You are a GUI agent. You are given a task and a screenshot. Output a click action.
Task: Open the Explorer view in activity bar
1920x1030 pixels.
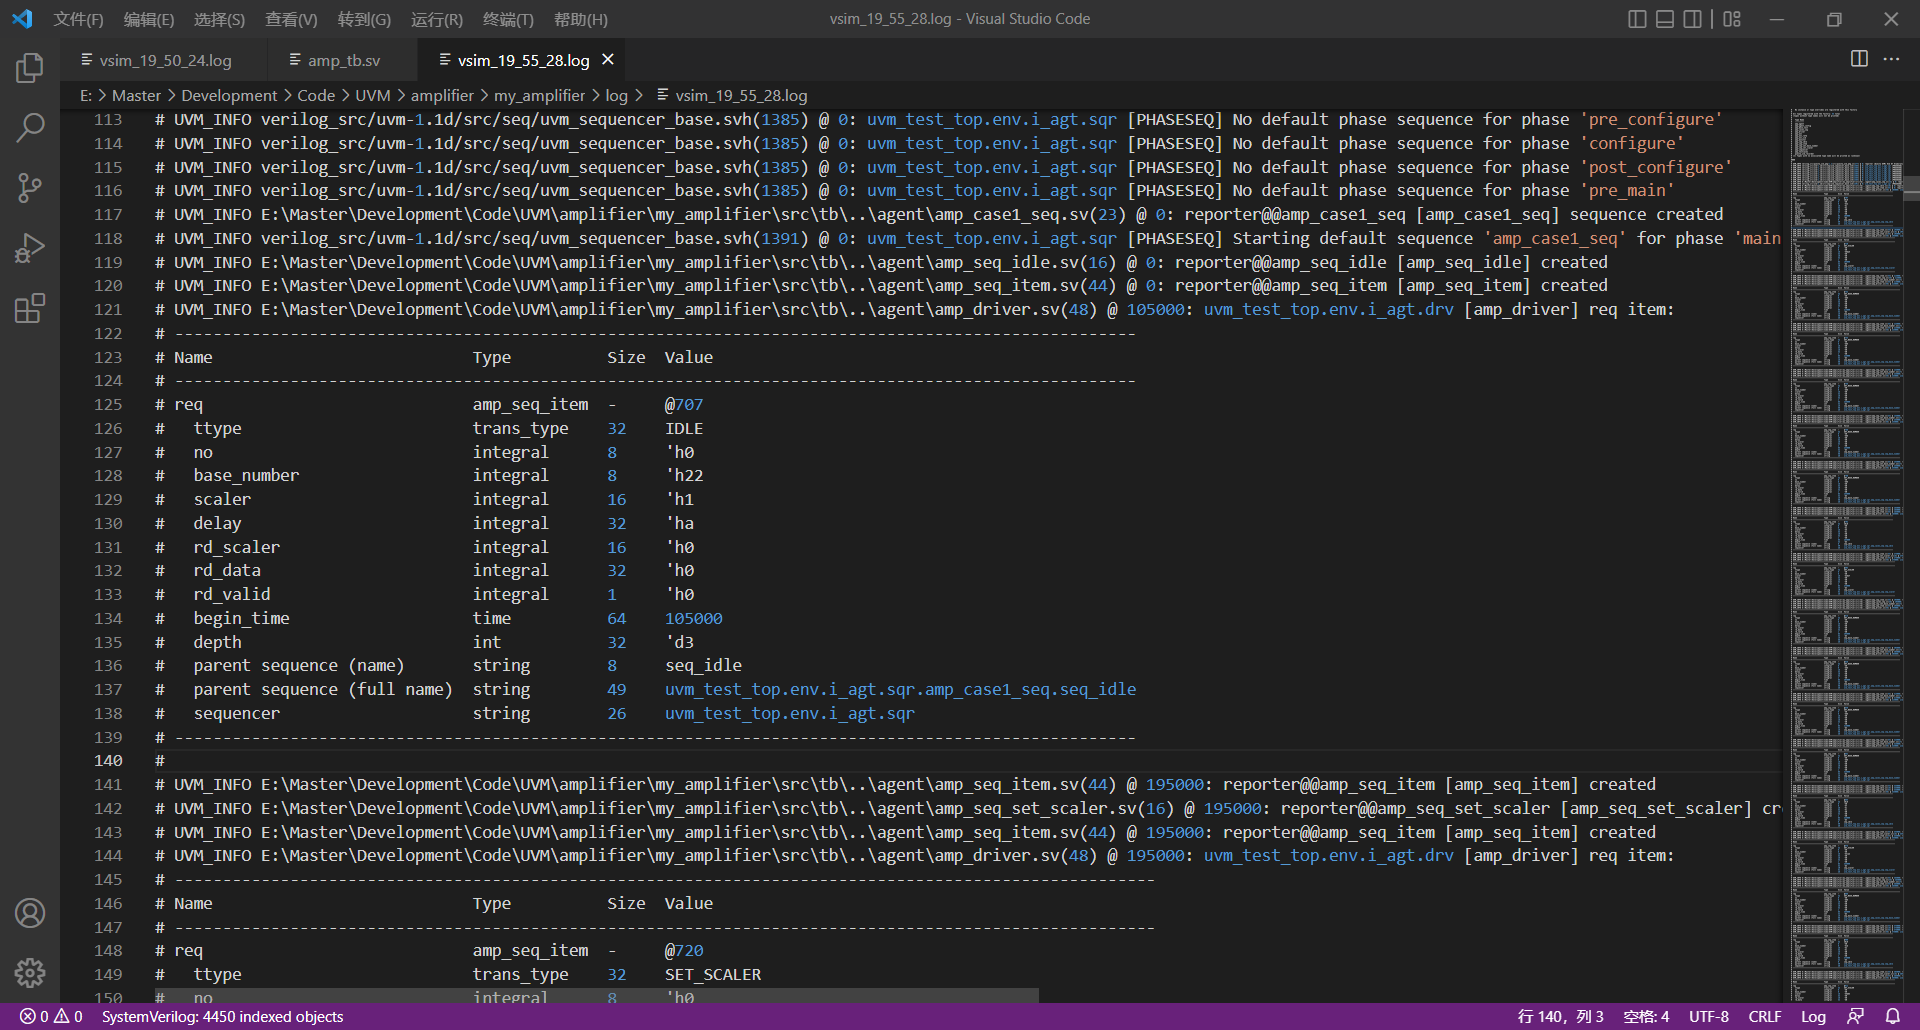(30, 68)
